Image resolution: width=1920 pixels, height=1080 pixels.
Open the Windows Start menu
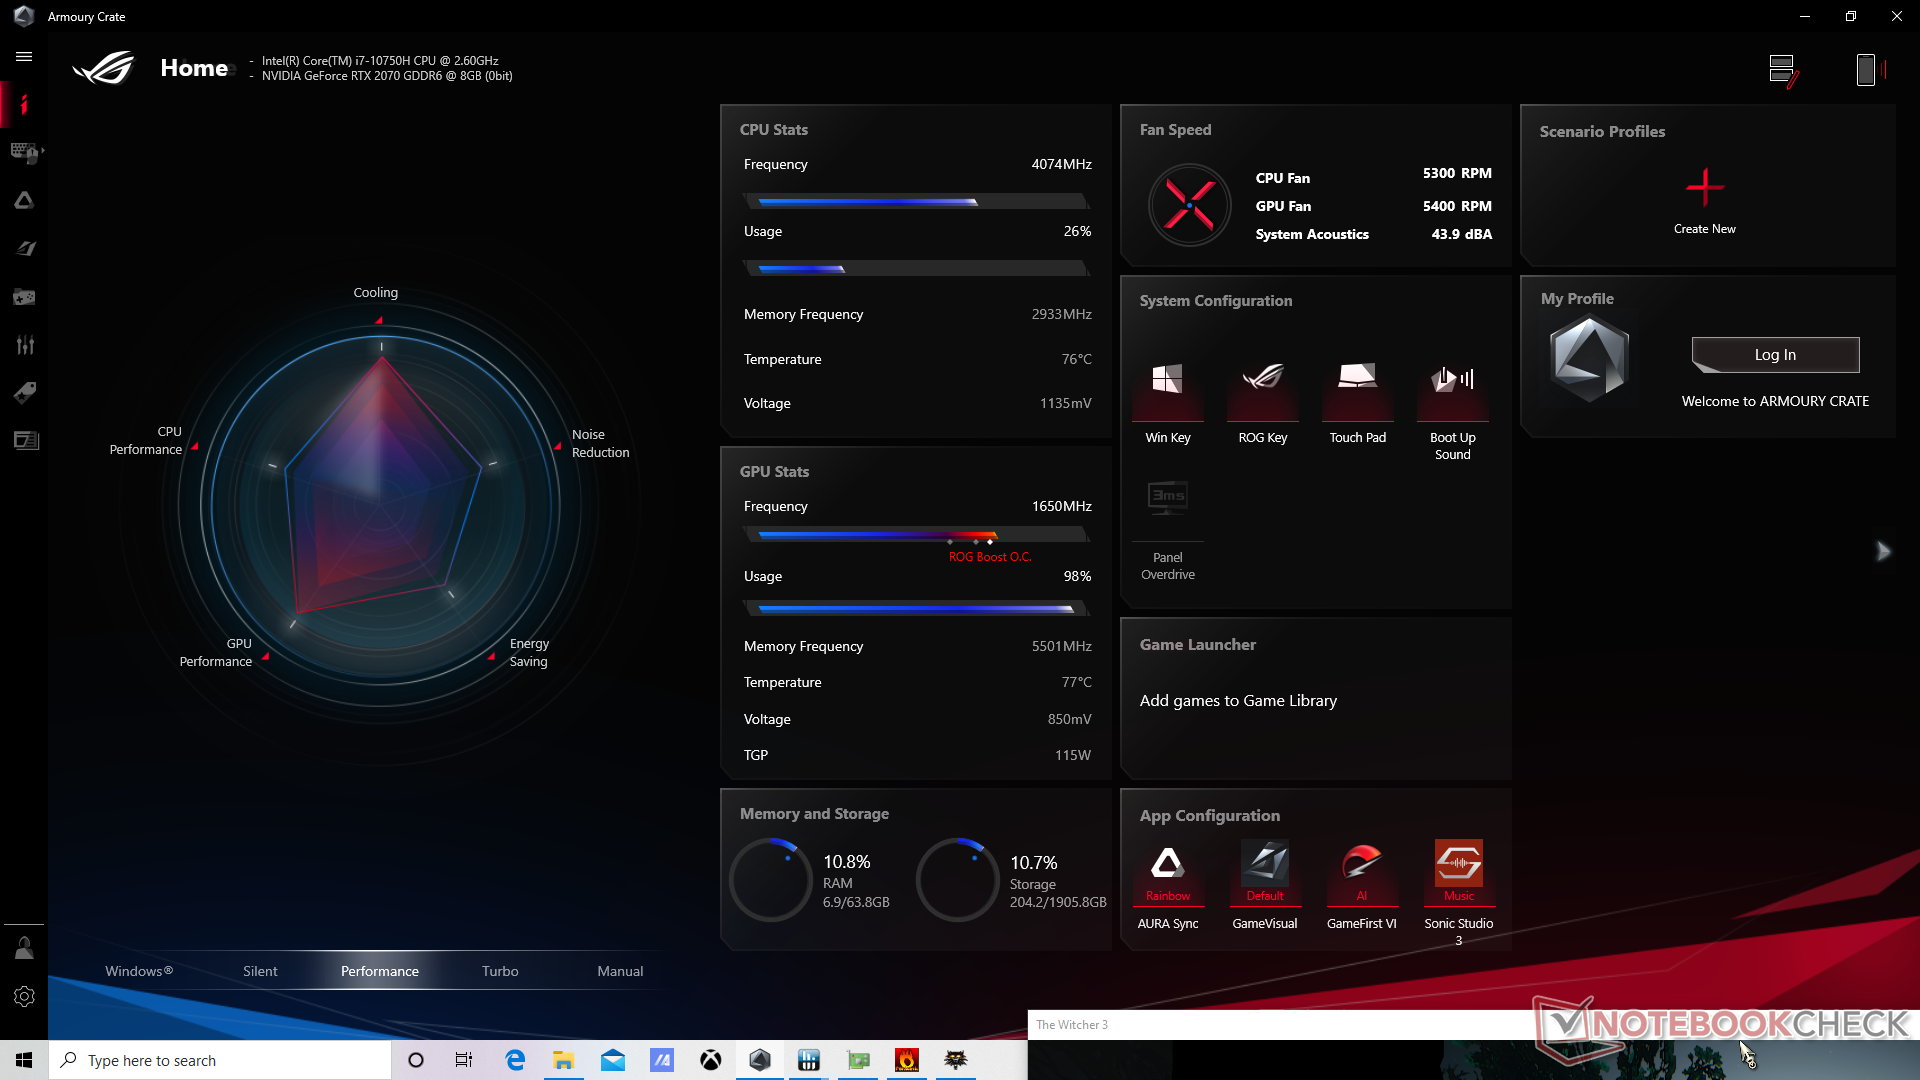(24, 1060)
